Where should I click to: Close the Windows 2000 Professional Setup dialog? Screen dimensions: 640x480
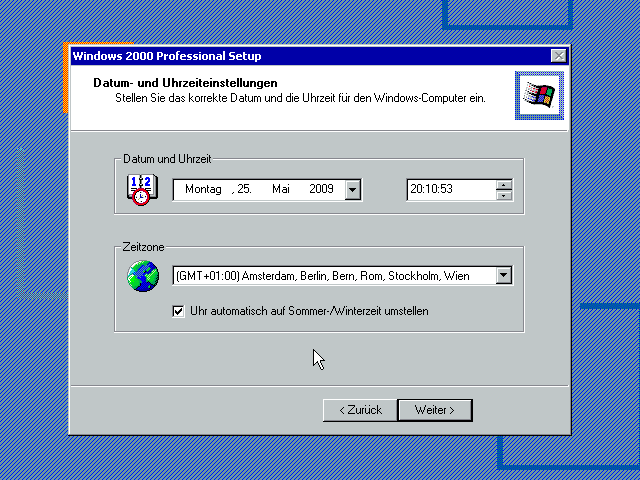[x=559, y=56]
